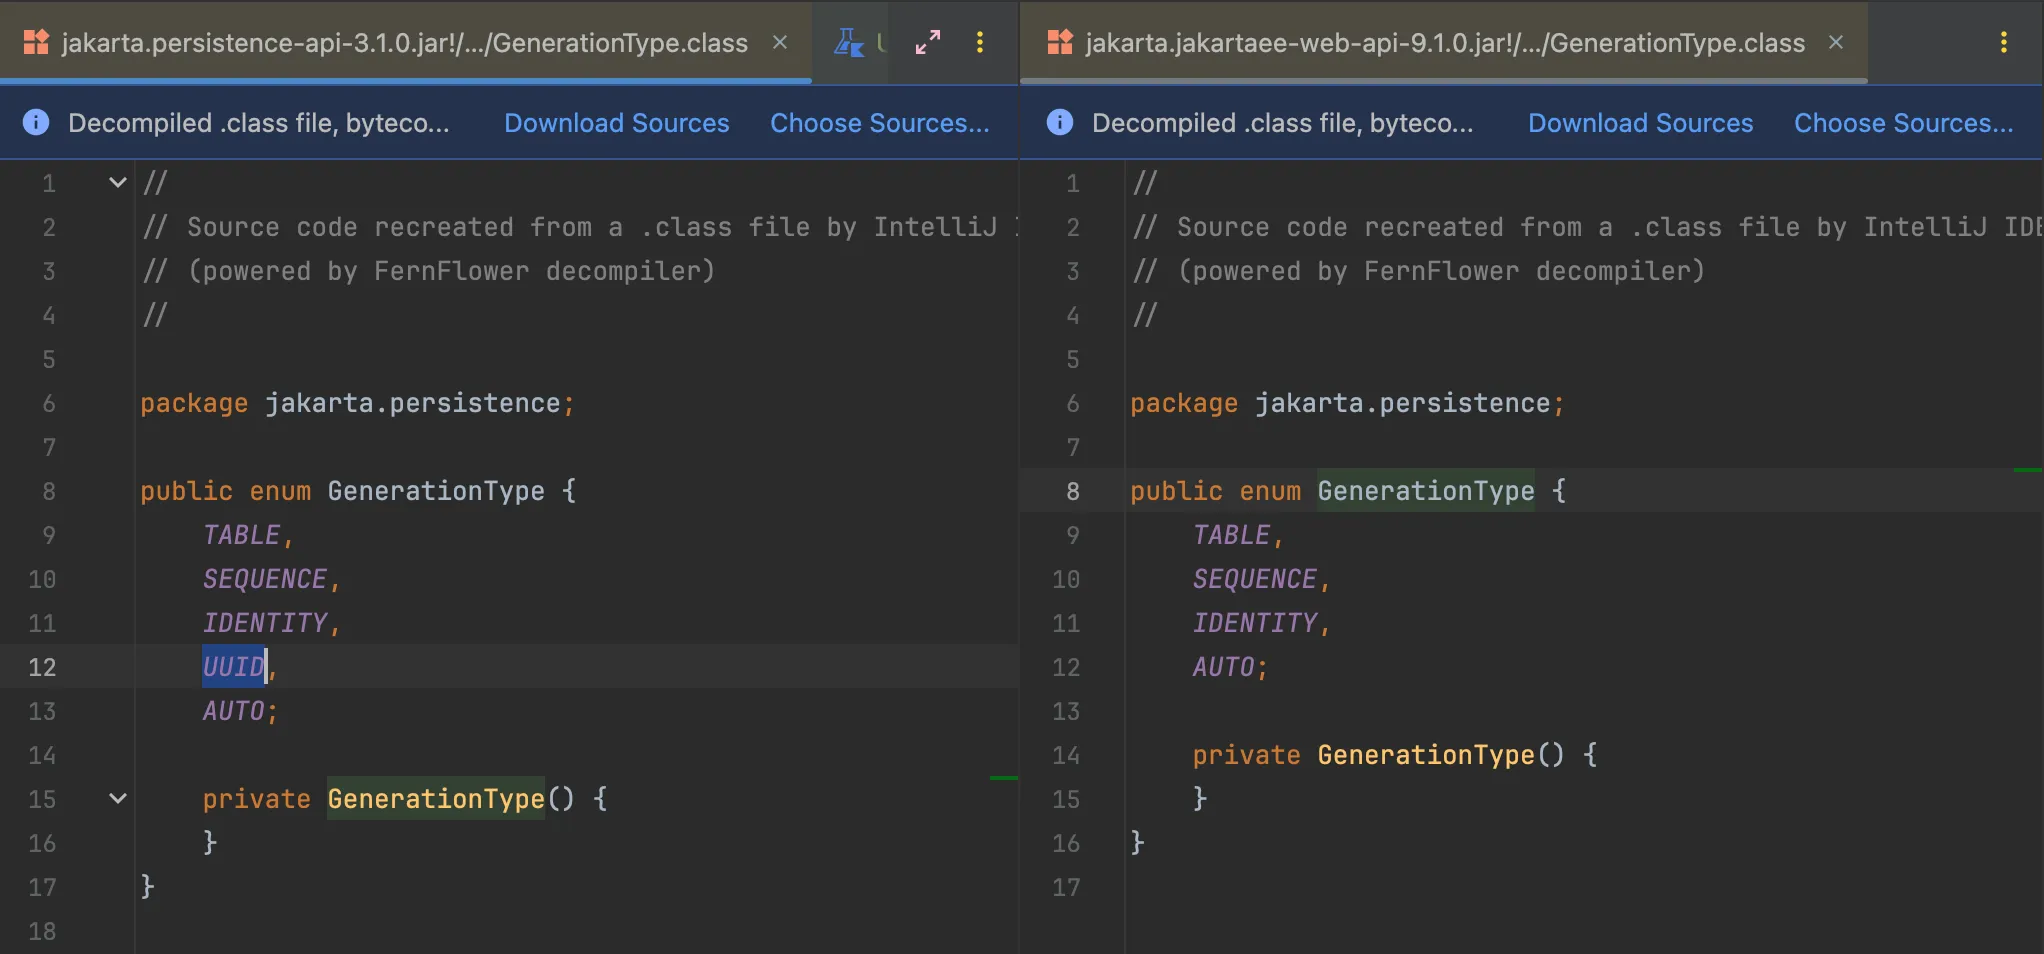
Task: Click the SEQUENCE constant in the left editor
Action: [x=265, y=579]
